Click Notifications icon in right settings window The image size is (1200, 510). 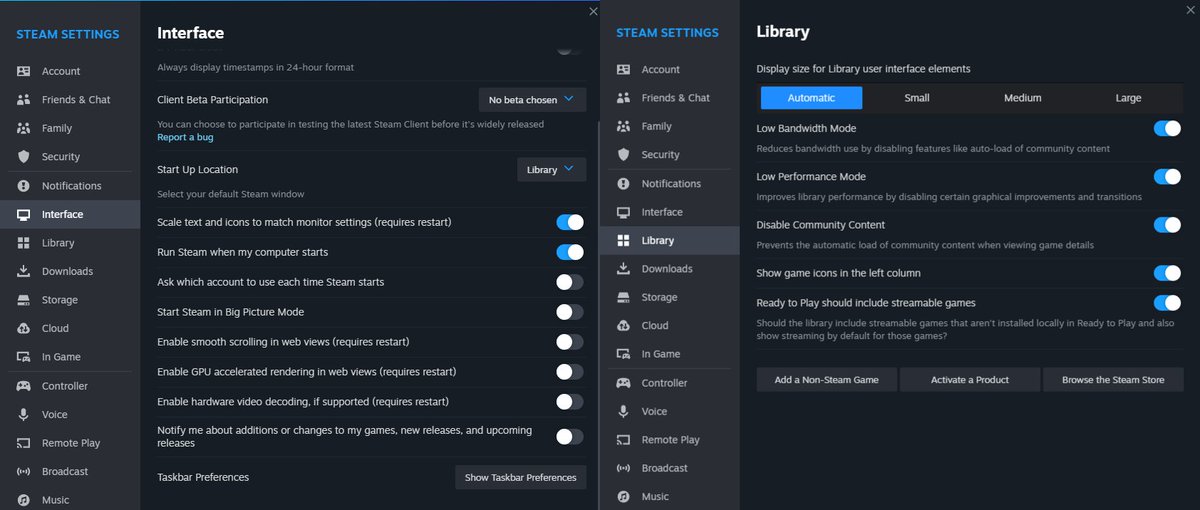click(624, 184)
